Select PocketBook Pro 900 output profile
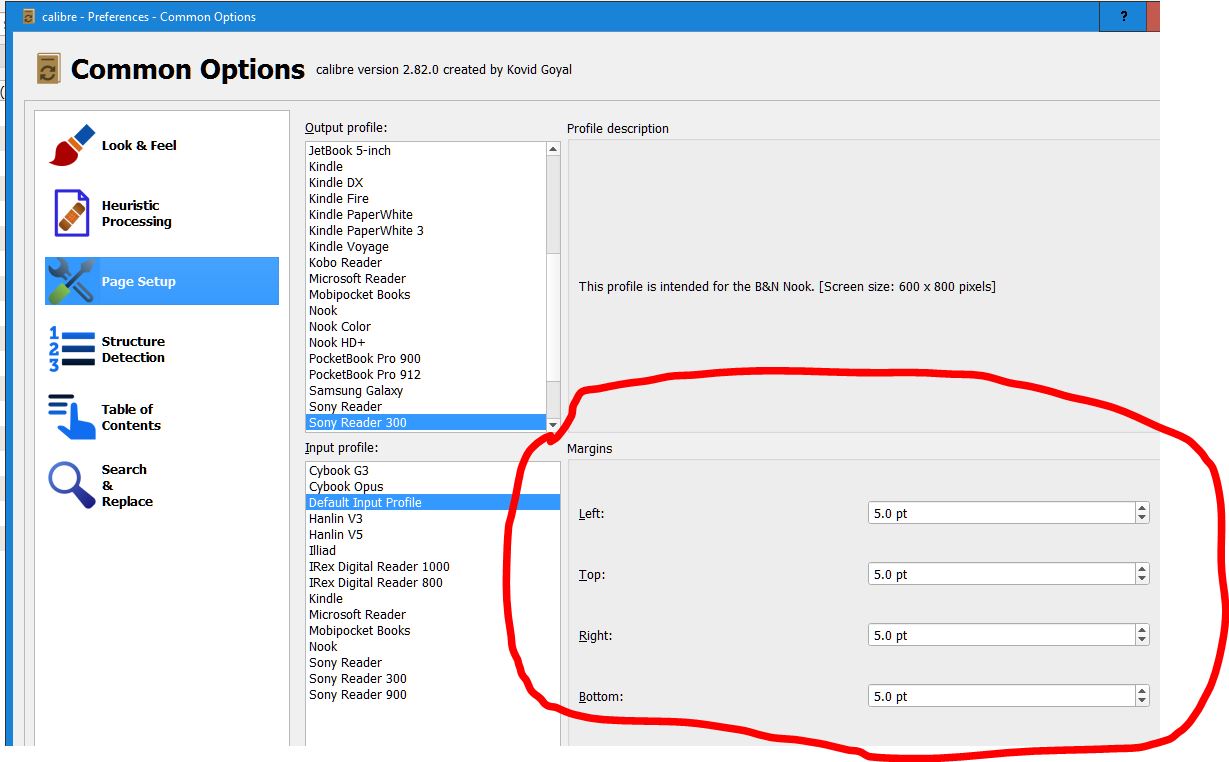 pyautogui.click(x=425, y=358)
